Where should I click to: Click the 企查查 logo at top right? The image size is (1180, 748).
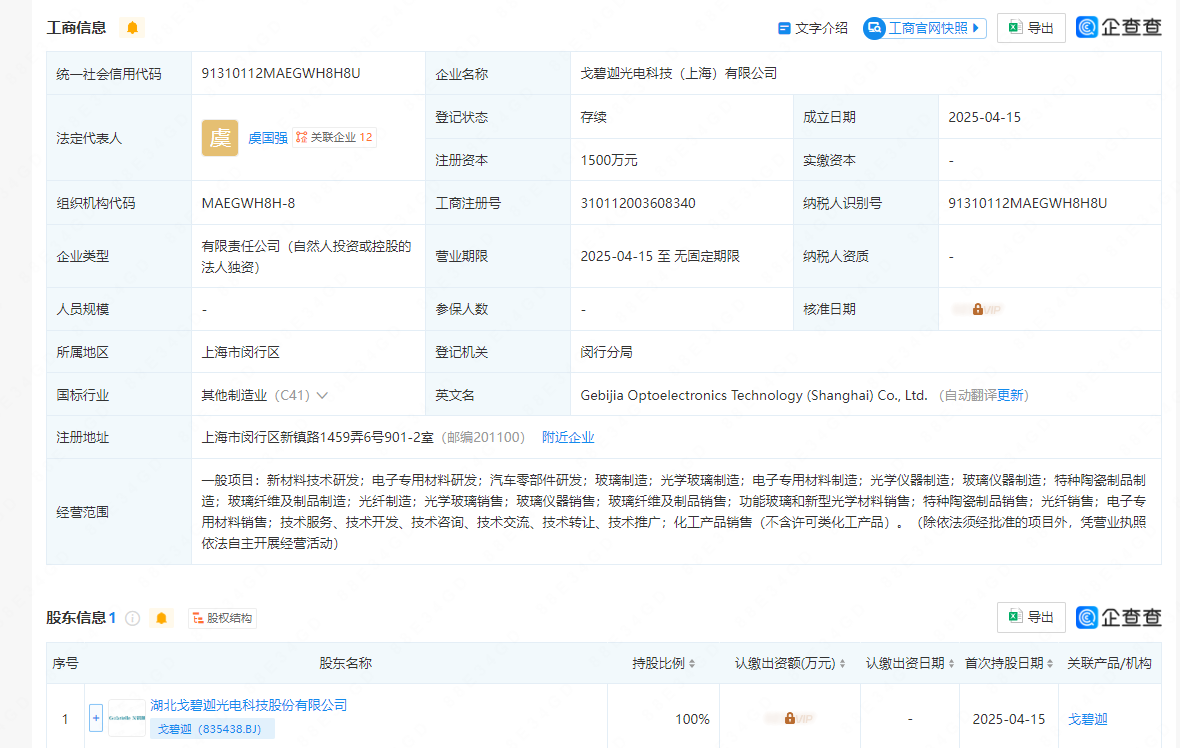[1117, 27]
